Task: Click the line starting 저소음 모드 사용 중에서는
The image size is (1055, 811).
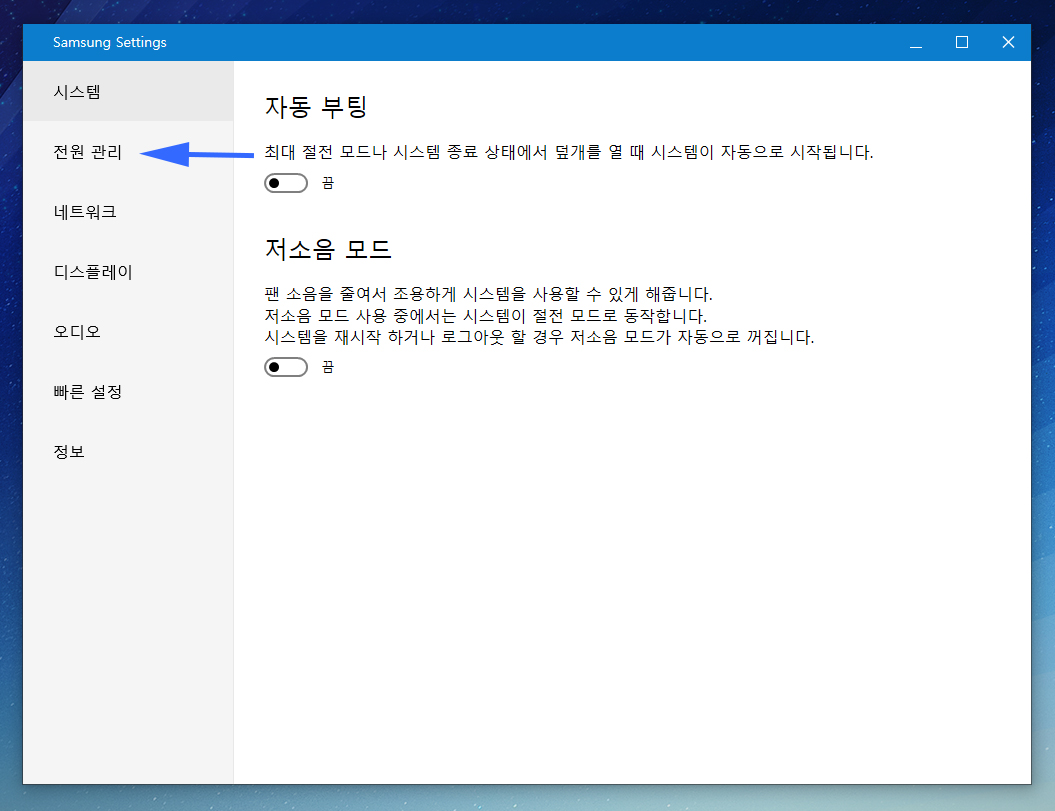Action: [x=486, y=316]
